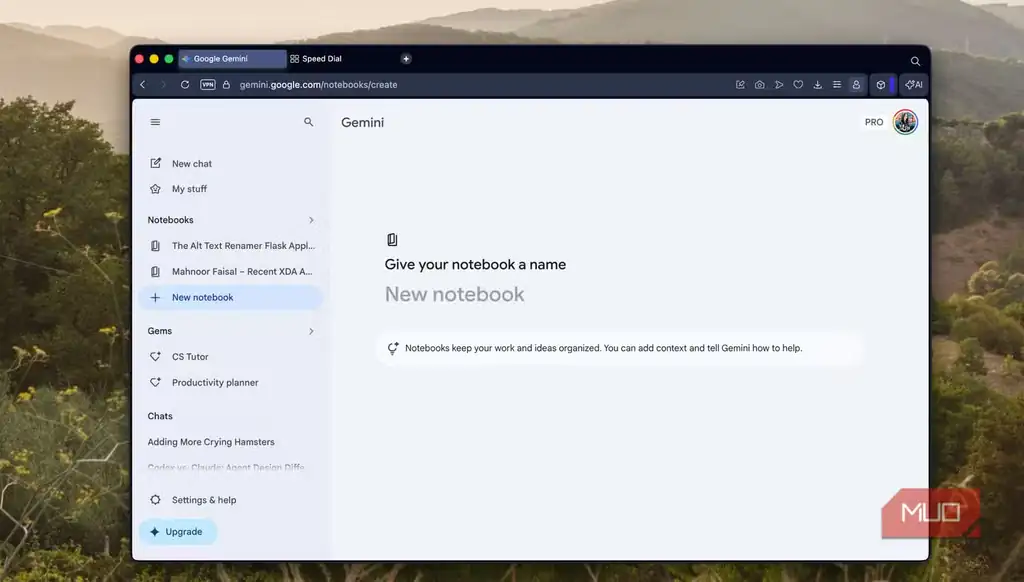Image resolution: width=1024 pixels, height=582 pixels.
Task: Click the share/edit page icon in toolbar
Action: point(740,84)
